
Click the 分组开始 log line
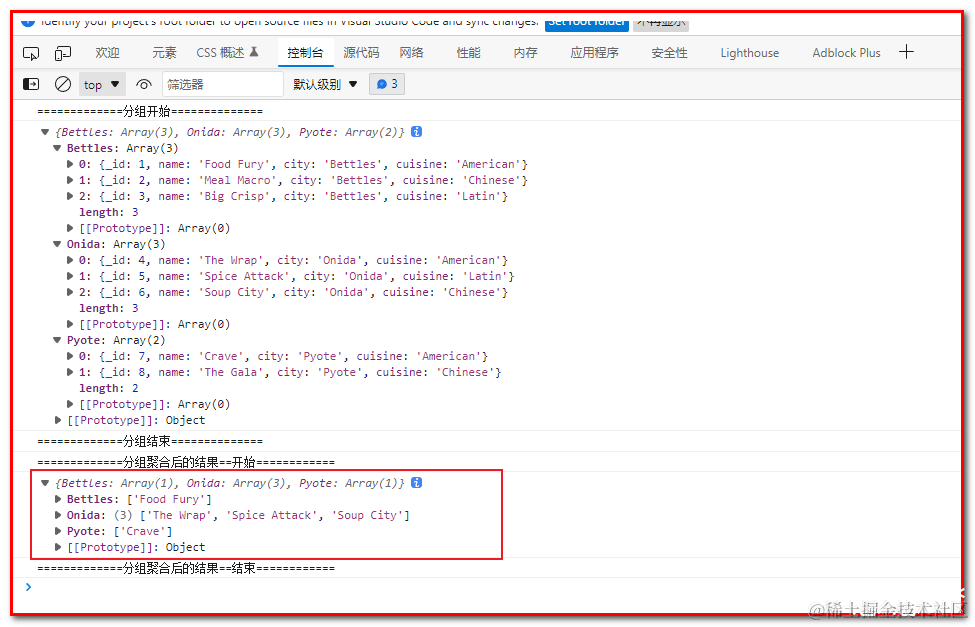point(150,111)
